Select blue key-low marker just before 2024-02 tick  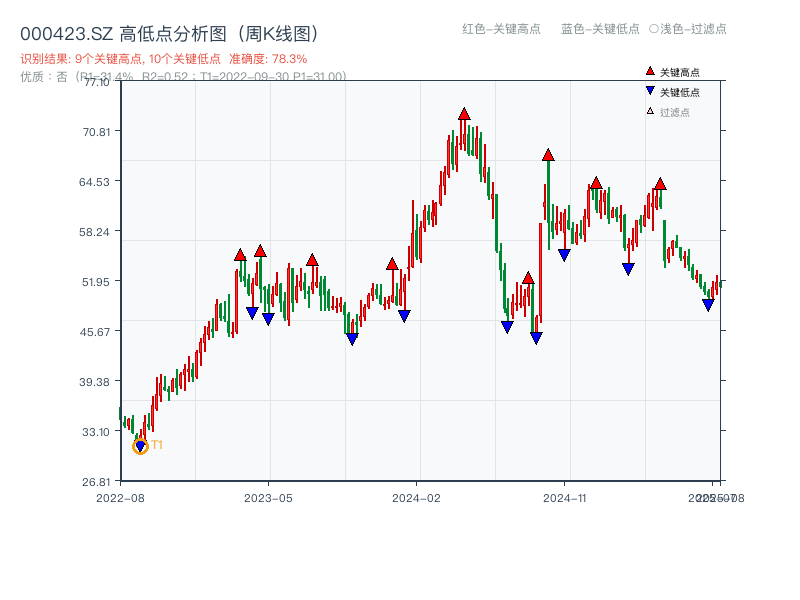(x=404, y=316)
